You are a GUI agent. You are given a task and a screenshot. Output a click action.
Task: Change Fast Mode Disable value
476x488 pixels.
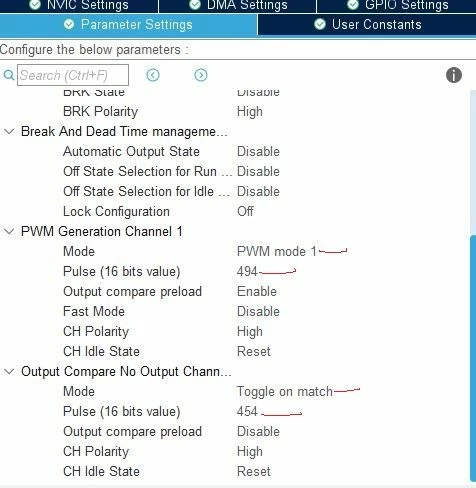pos(258,311)
